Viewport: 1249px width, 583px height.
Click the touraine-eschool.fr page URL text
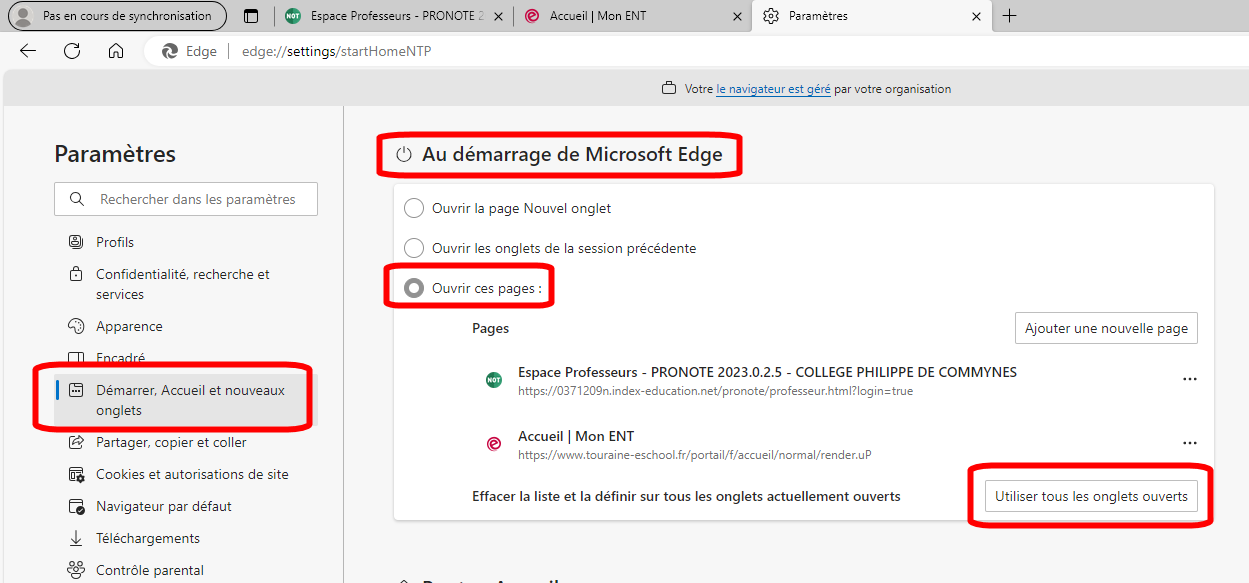click(x=694, y=455)
